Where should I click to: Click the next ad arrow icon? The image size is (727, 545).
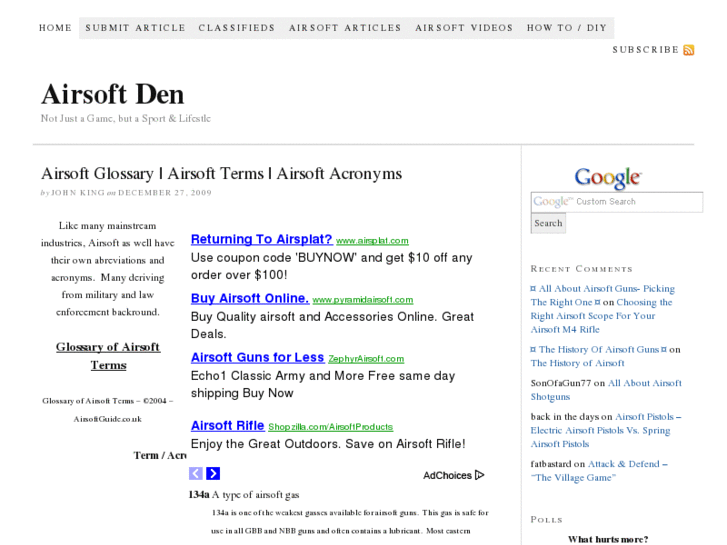tap(213, 474)
